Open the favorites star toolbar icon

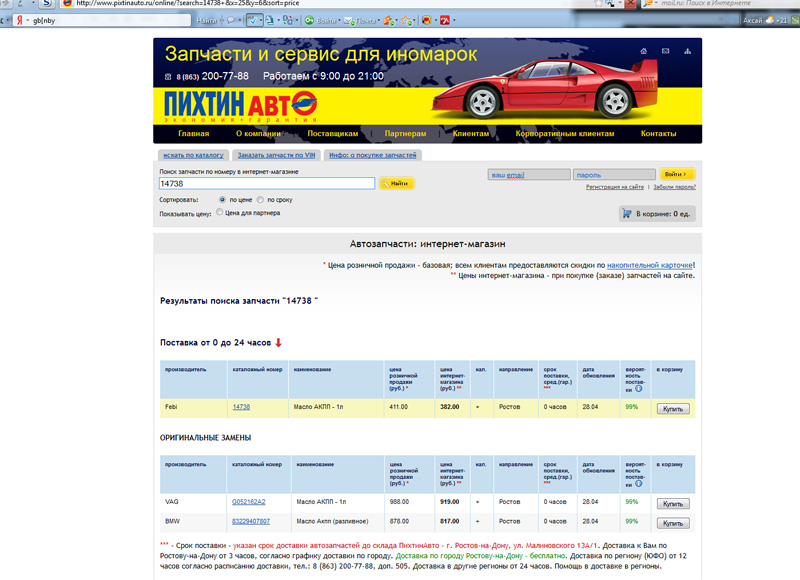pyautogui.click(x=407, y=21)
